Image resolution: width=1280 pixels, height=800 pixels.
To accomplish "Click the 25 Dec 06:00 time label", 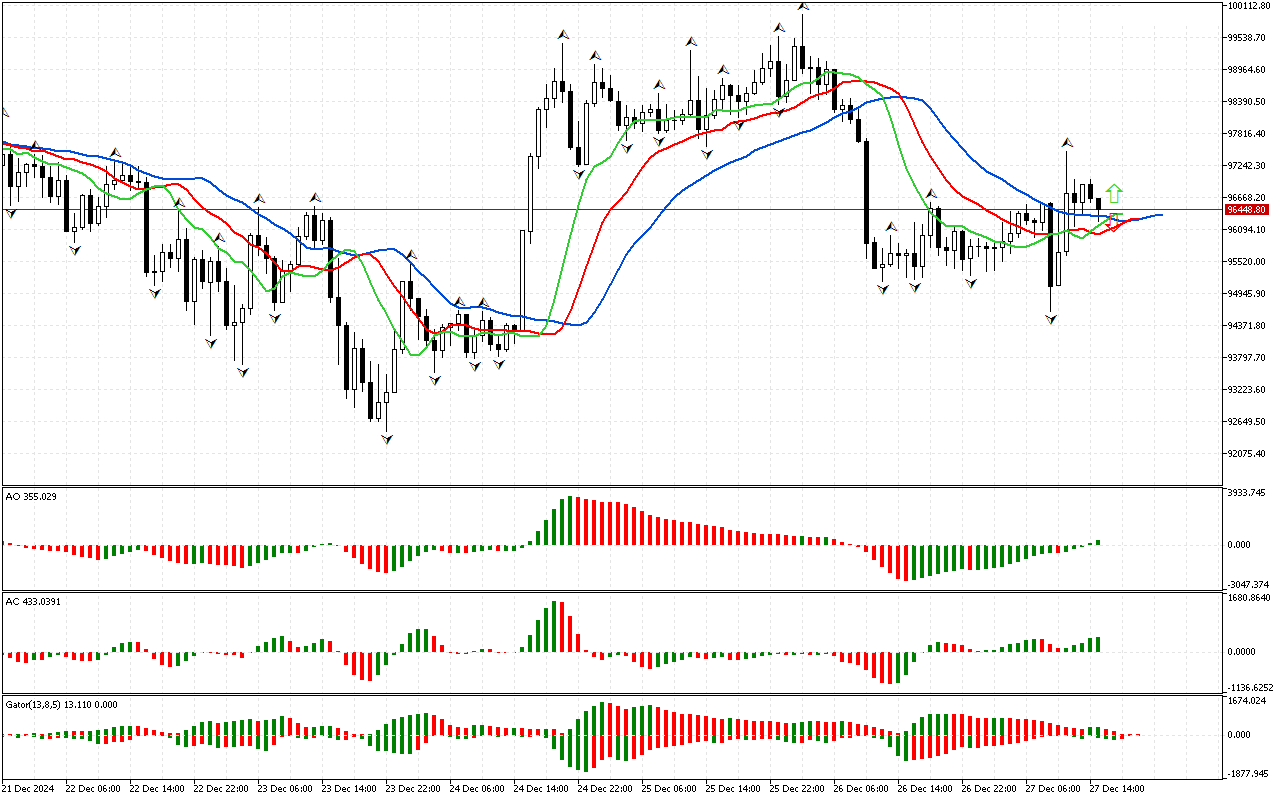I will click(669, 789).
